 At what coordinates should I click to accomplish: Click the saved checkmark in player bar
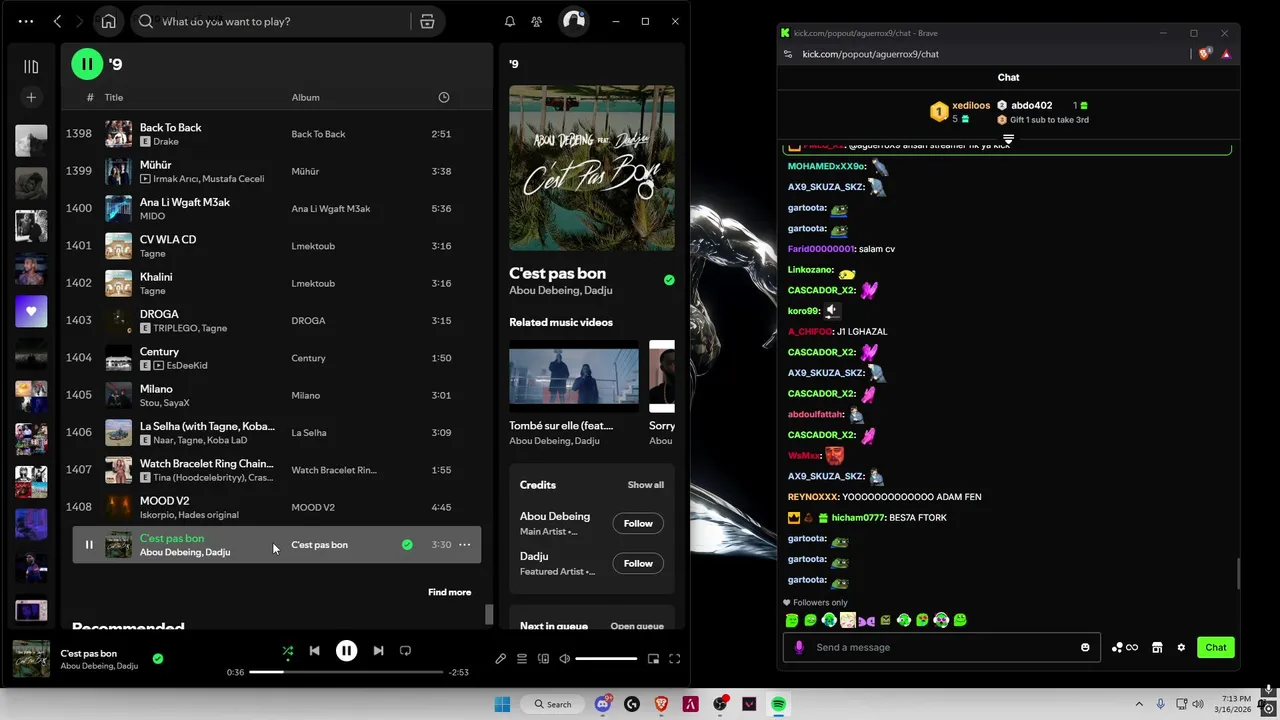pyautogui.click(x=158, y=659)
